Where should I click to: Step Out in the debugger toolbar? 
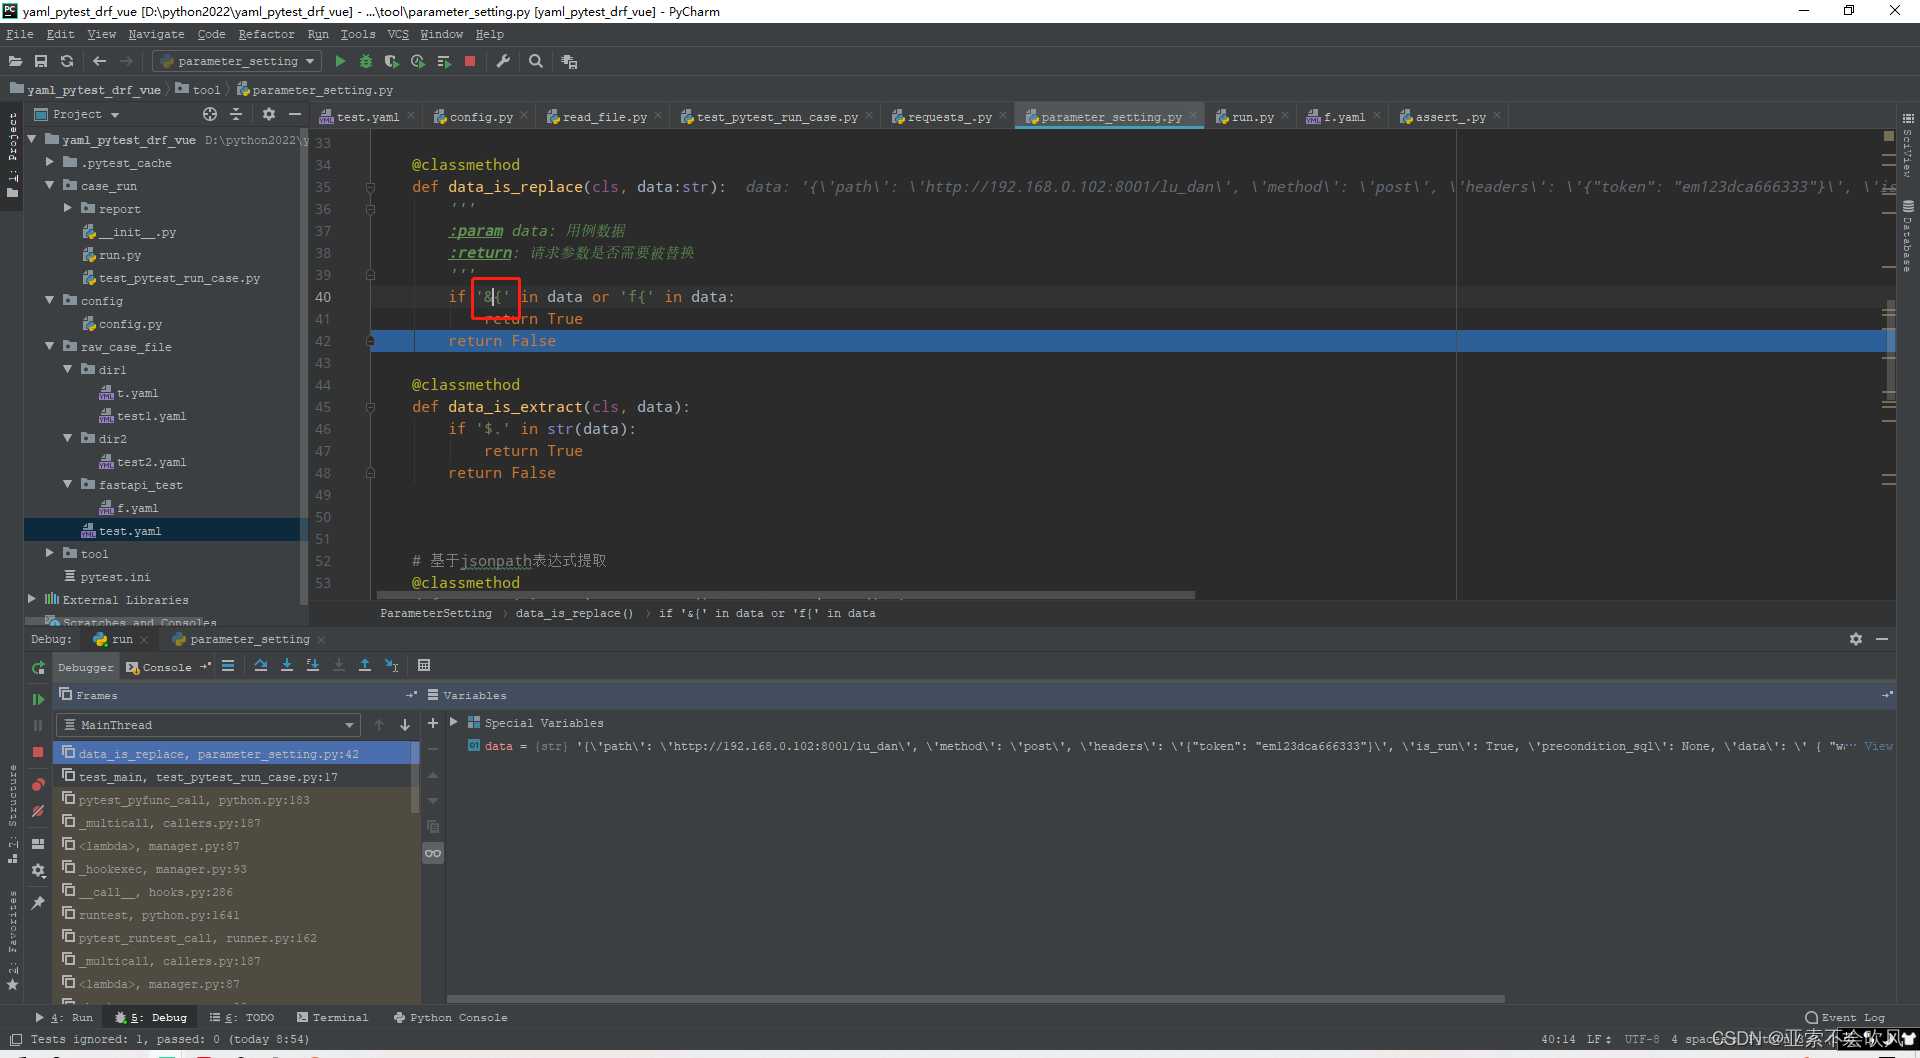coord(365,666)
